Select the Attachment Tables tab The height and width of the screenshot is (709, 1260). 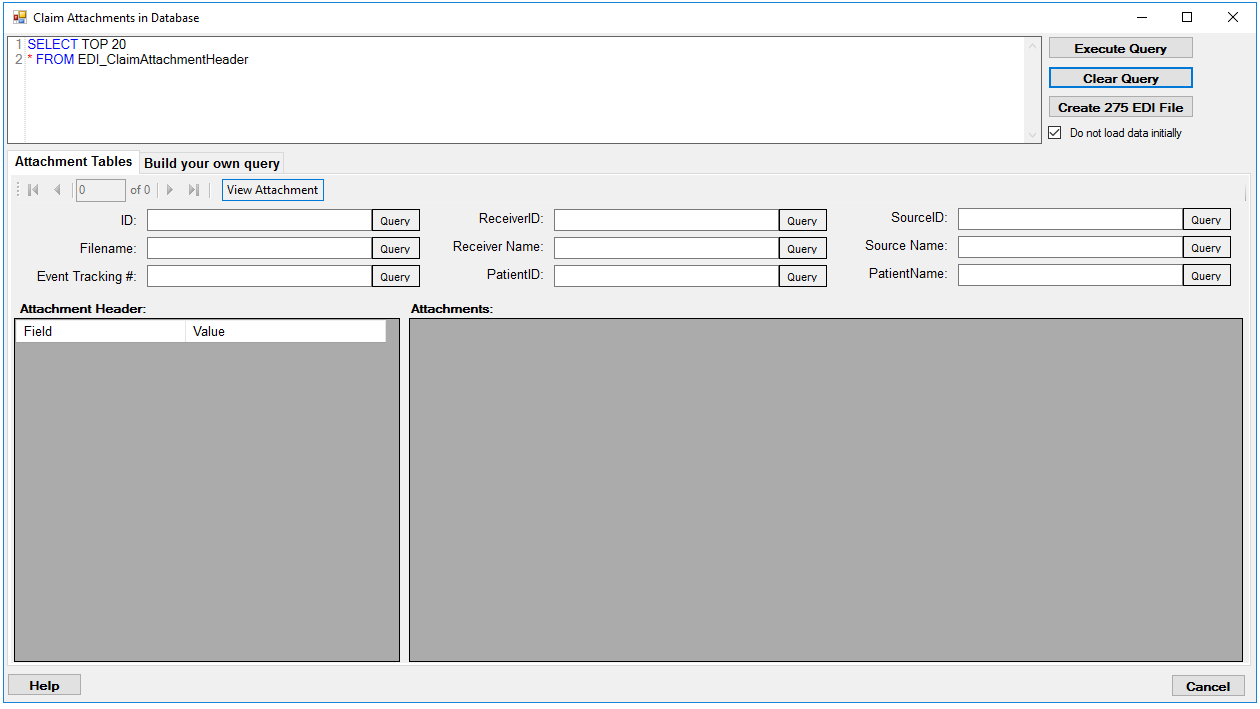click(x=73, y=161)
